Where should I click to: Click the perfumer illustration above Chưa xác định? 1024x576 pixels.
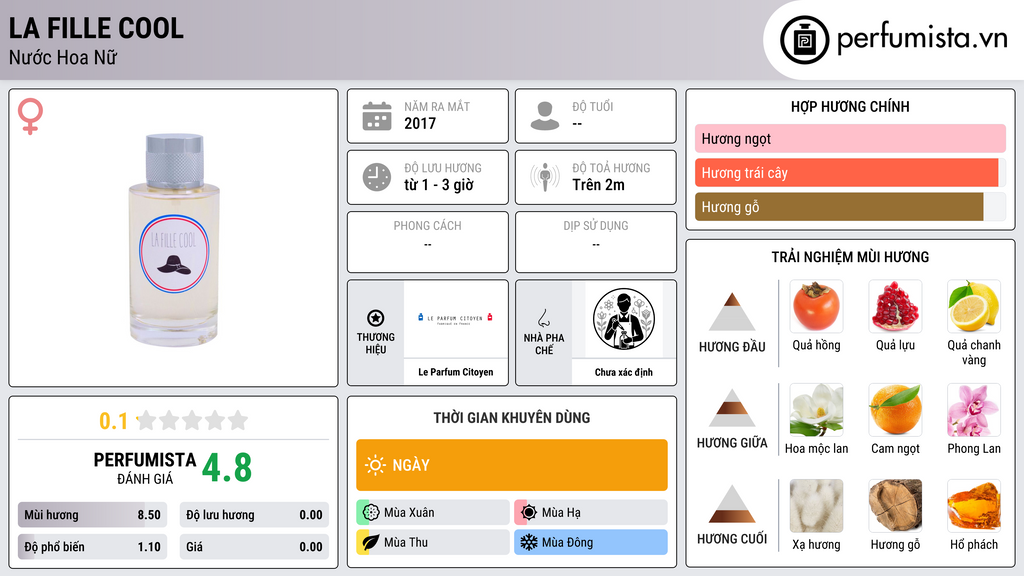[x=624, y=319]
